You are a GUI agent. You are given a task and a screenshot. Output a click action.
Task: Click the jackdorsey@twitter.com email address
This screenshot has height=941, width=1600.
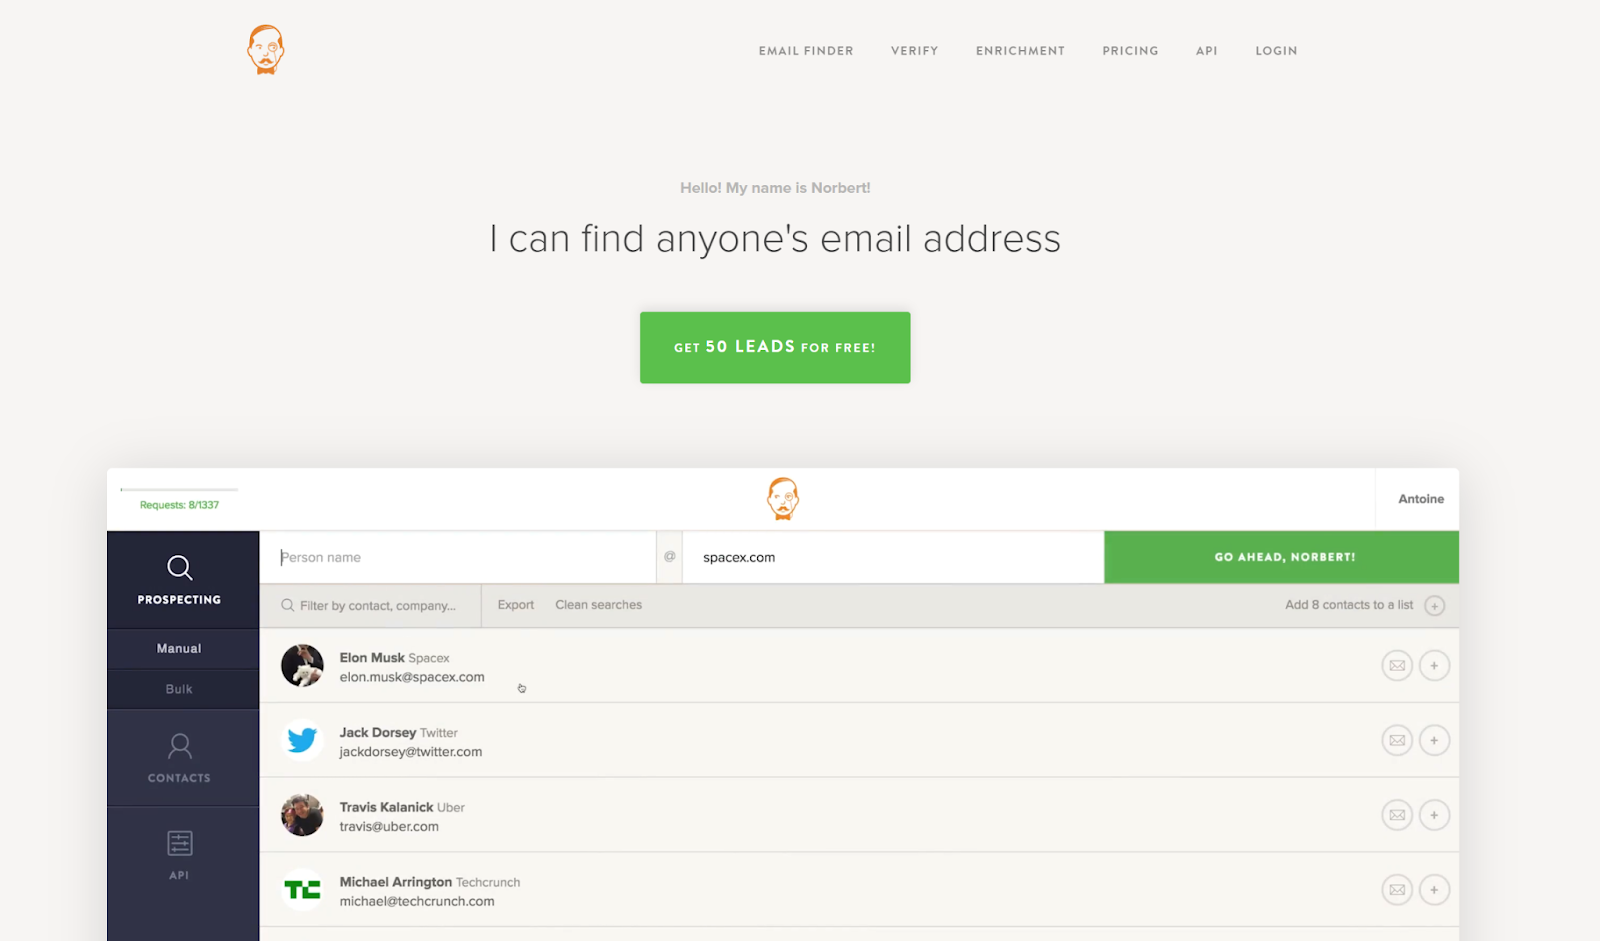click(411, 752)
